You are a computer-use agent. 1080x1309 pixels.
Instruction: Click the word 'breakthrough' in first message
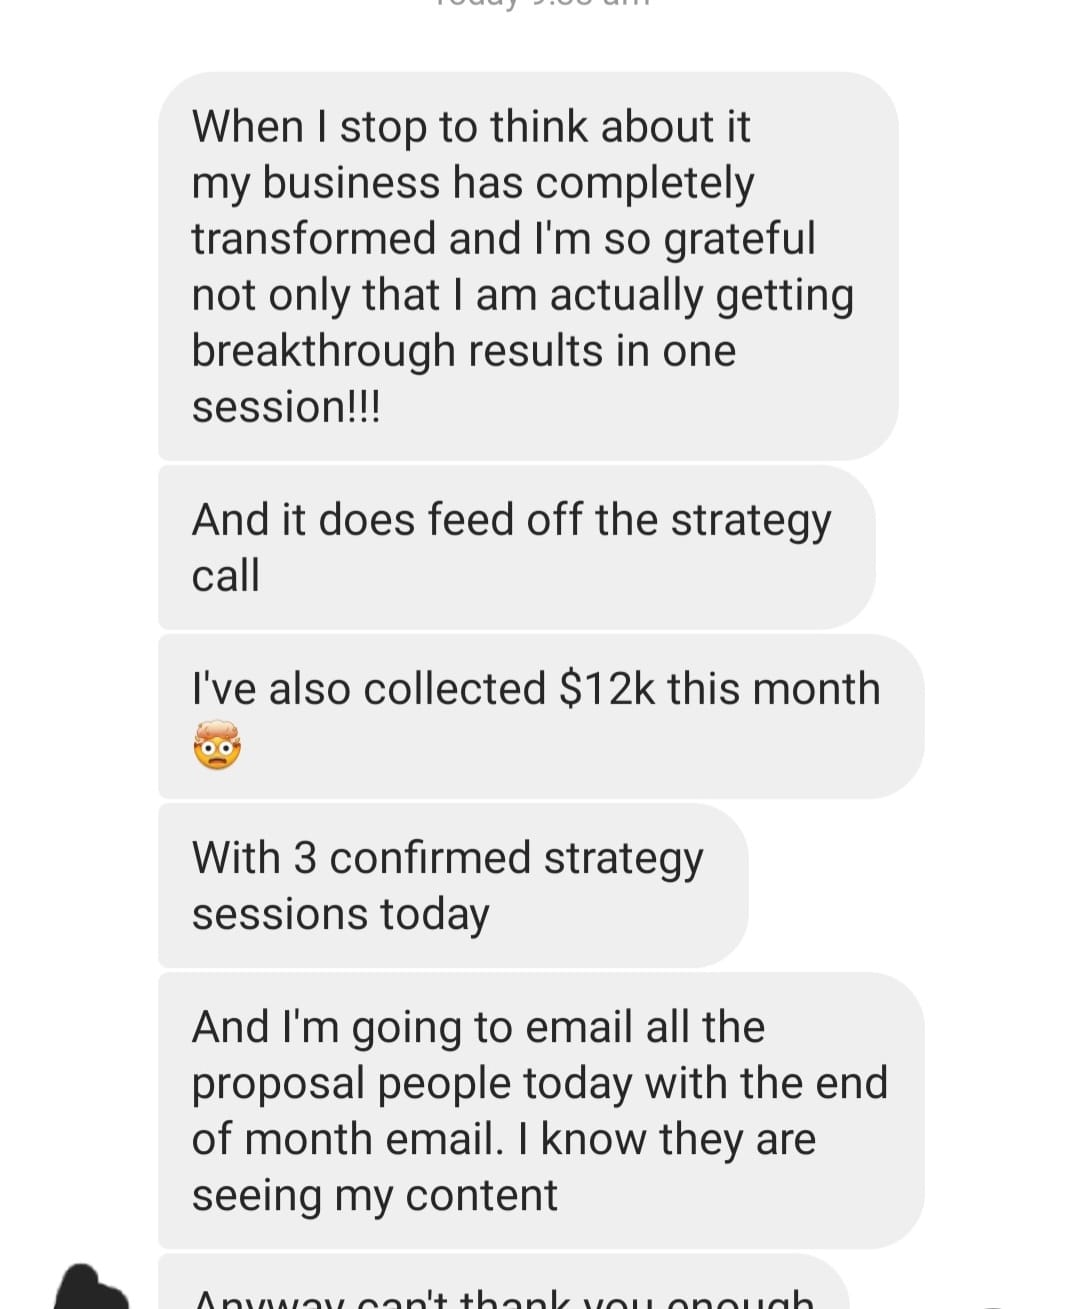coord(323,351)
